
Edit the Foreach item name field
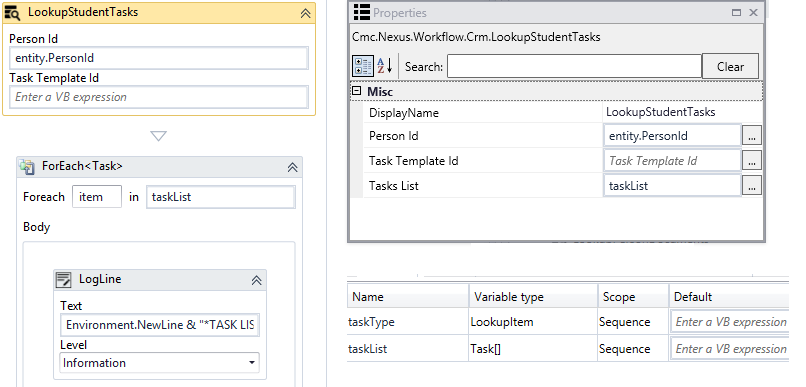[97, 197]
